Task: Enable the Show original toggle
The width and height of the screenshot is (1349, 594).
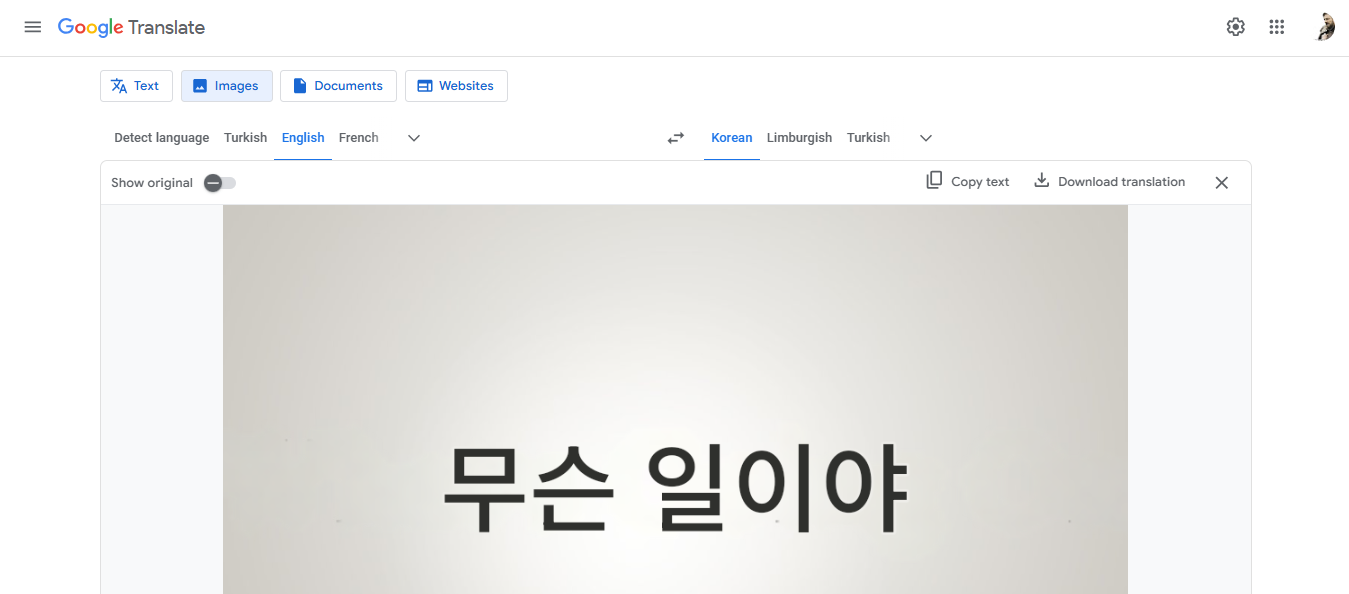Action: point(219,183)
